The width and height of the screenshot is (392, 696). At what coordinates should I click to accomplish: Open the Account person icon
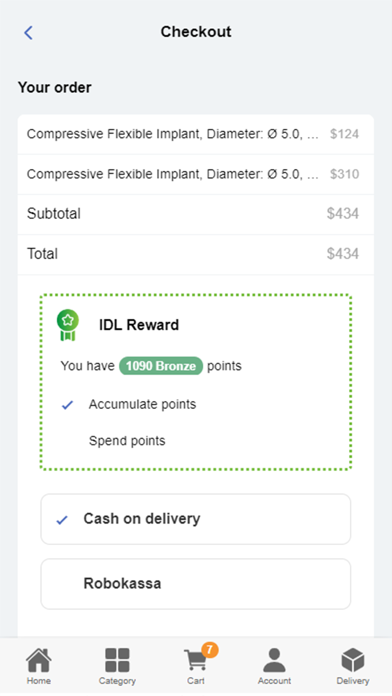[x=274, y=660]
